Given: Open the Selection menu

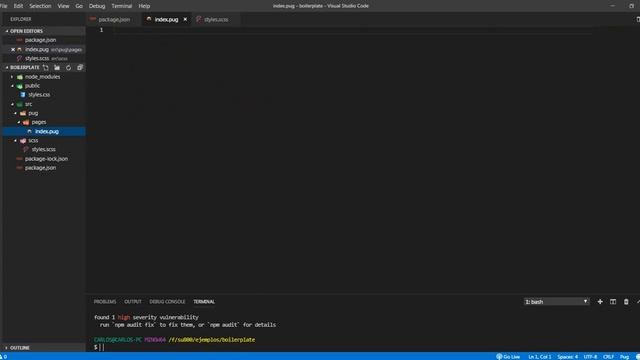Looking at the screenshot, I should [x=40, y=6].
